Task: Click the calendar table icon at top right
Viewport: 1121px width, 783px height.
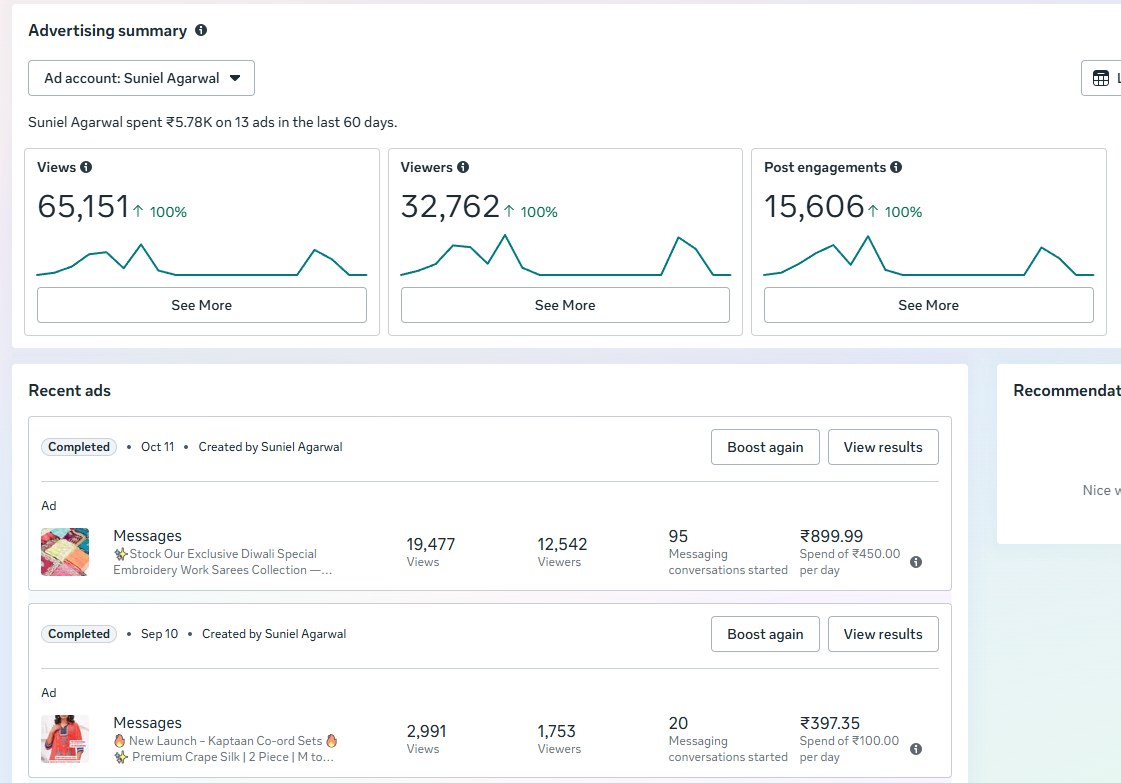Action: click(x=1101, y=78)
